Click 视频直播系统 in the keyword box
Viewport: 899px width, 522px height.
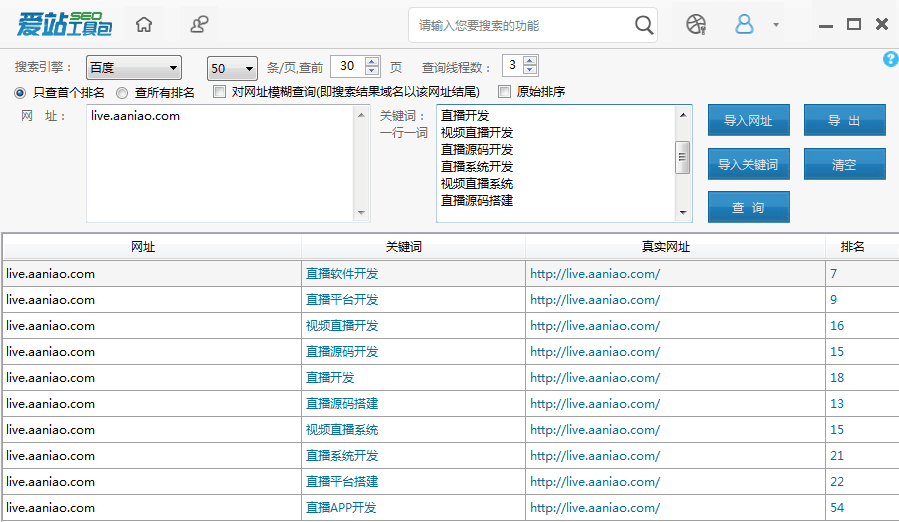476,184
